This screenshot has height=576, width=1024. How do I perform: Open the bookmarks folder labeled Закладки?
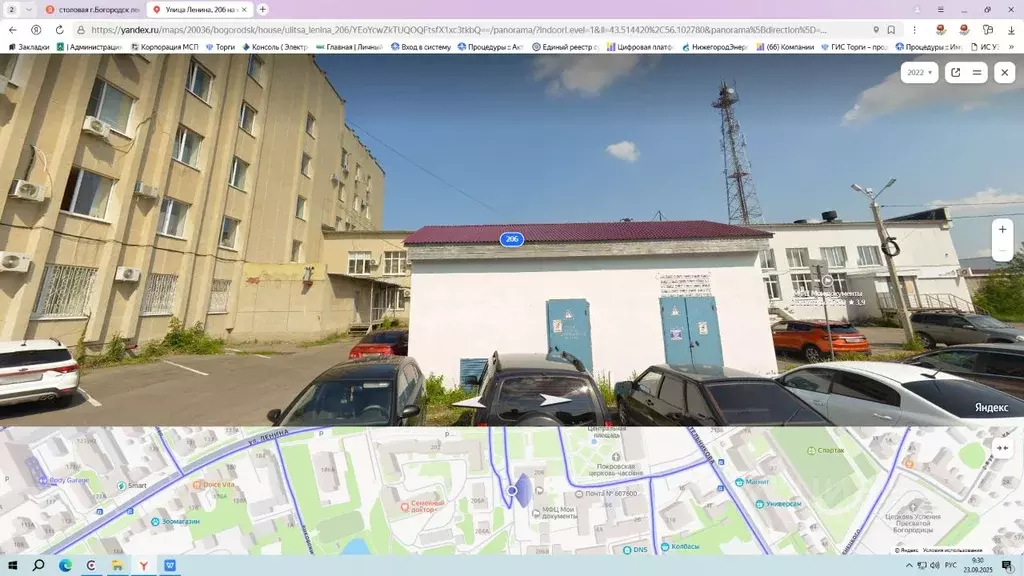tap(30, 45)
